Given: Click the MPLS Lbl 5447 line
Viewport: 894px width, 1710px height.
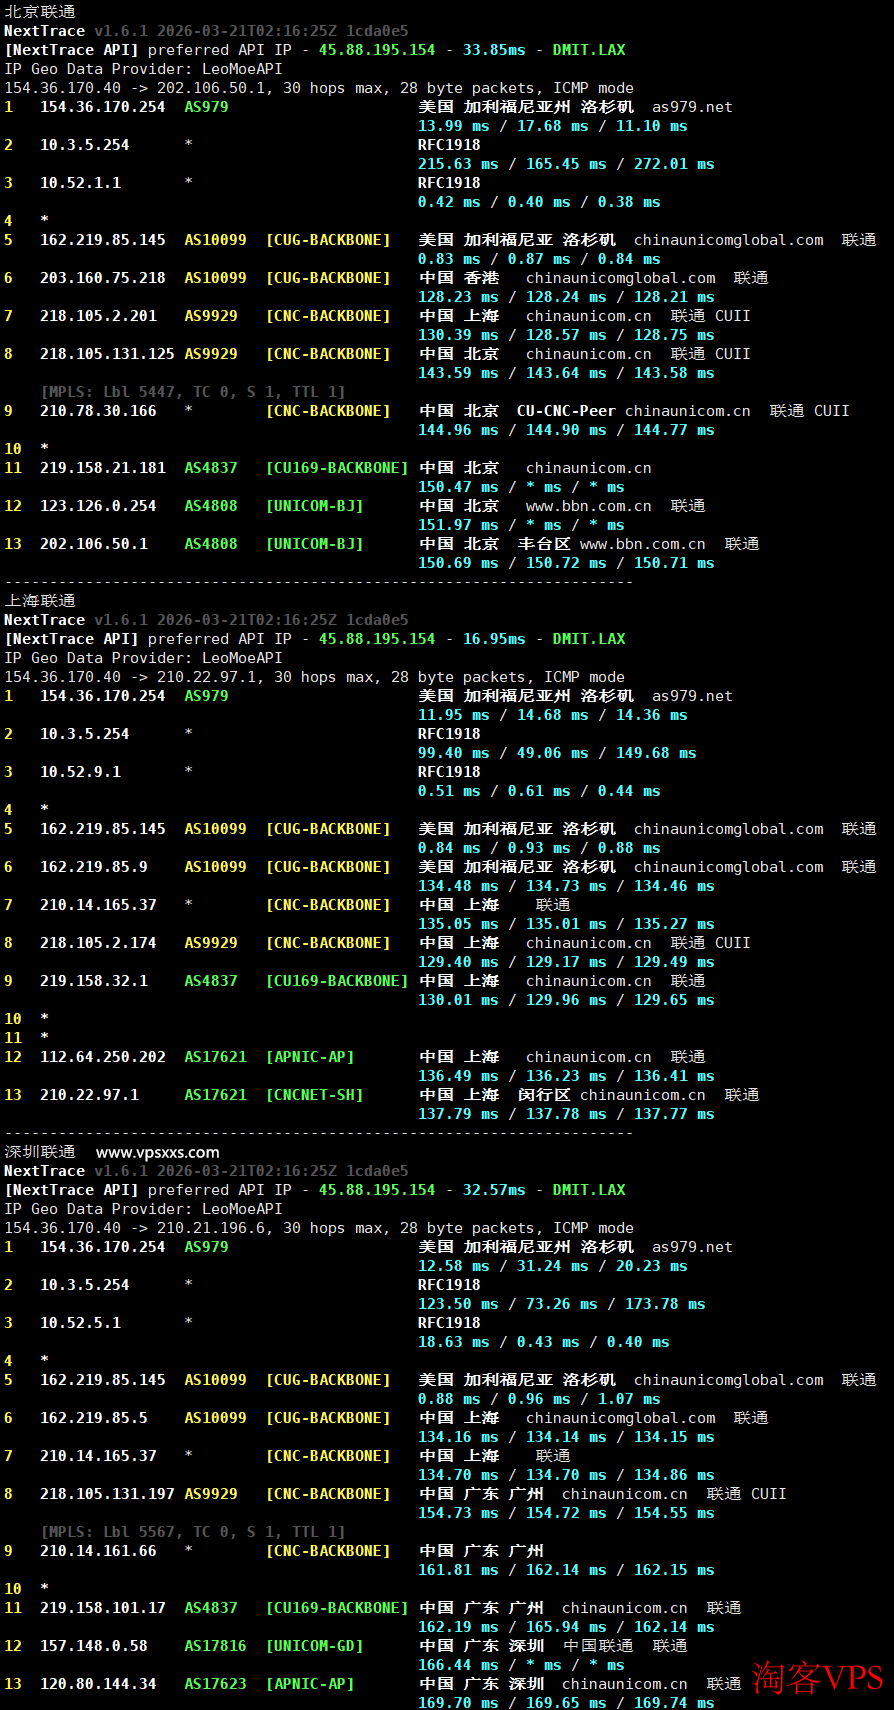Looking at the screenshot, I should [x=193, y=392].
